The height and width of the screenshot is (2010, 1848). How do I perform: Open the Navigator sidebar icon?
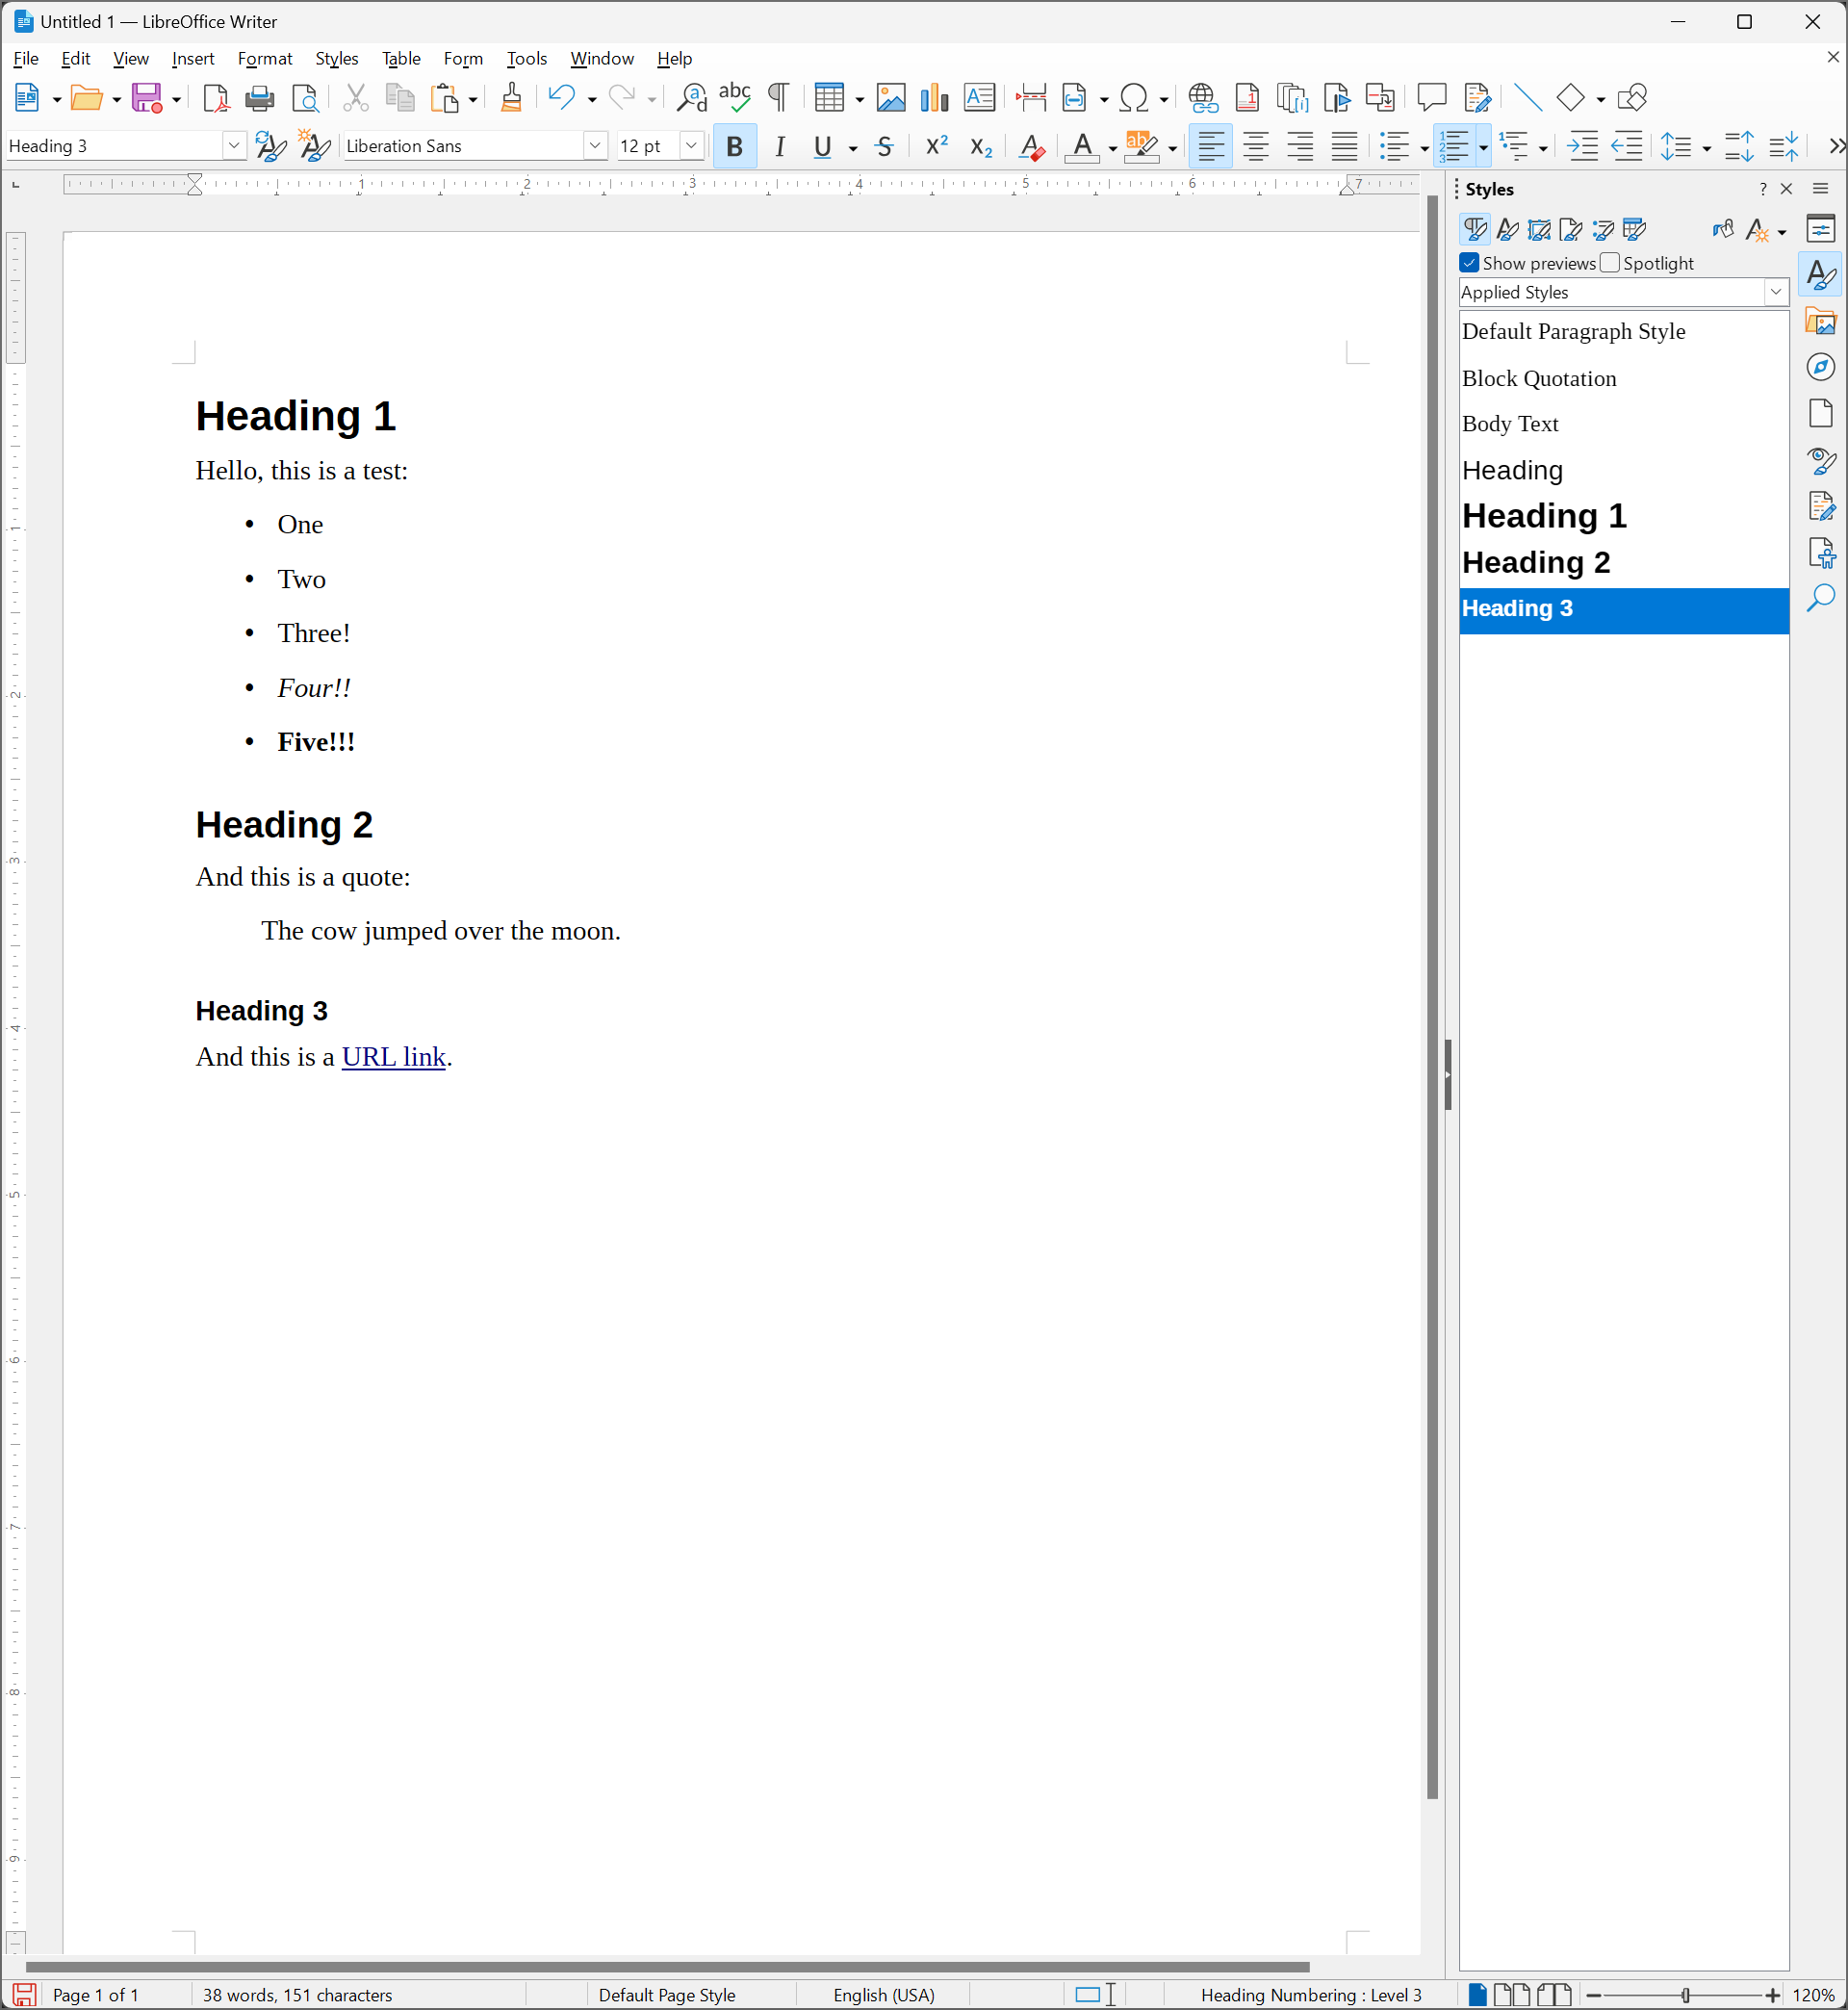1820,367
